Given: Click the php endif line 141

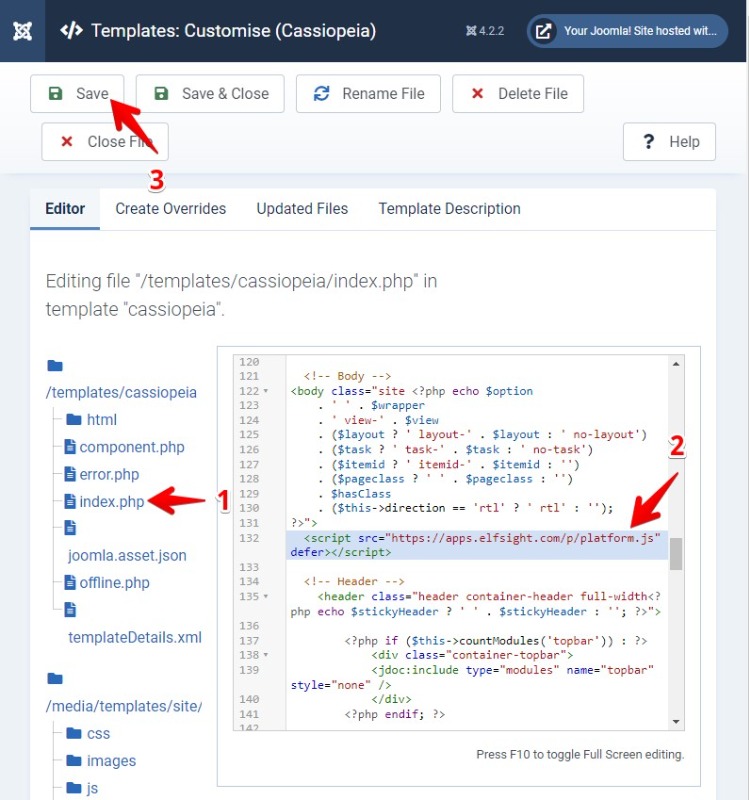Looking at the screenshot, I should (x=394, y=714).
